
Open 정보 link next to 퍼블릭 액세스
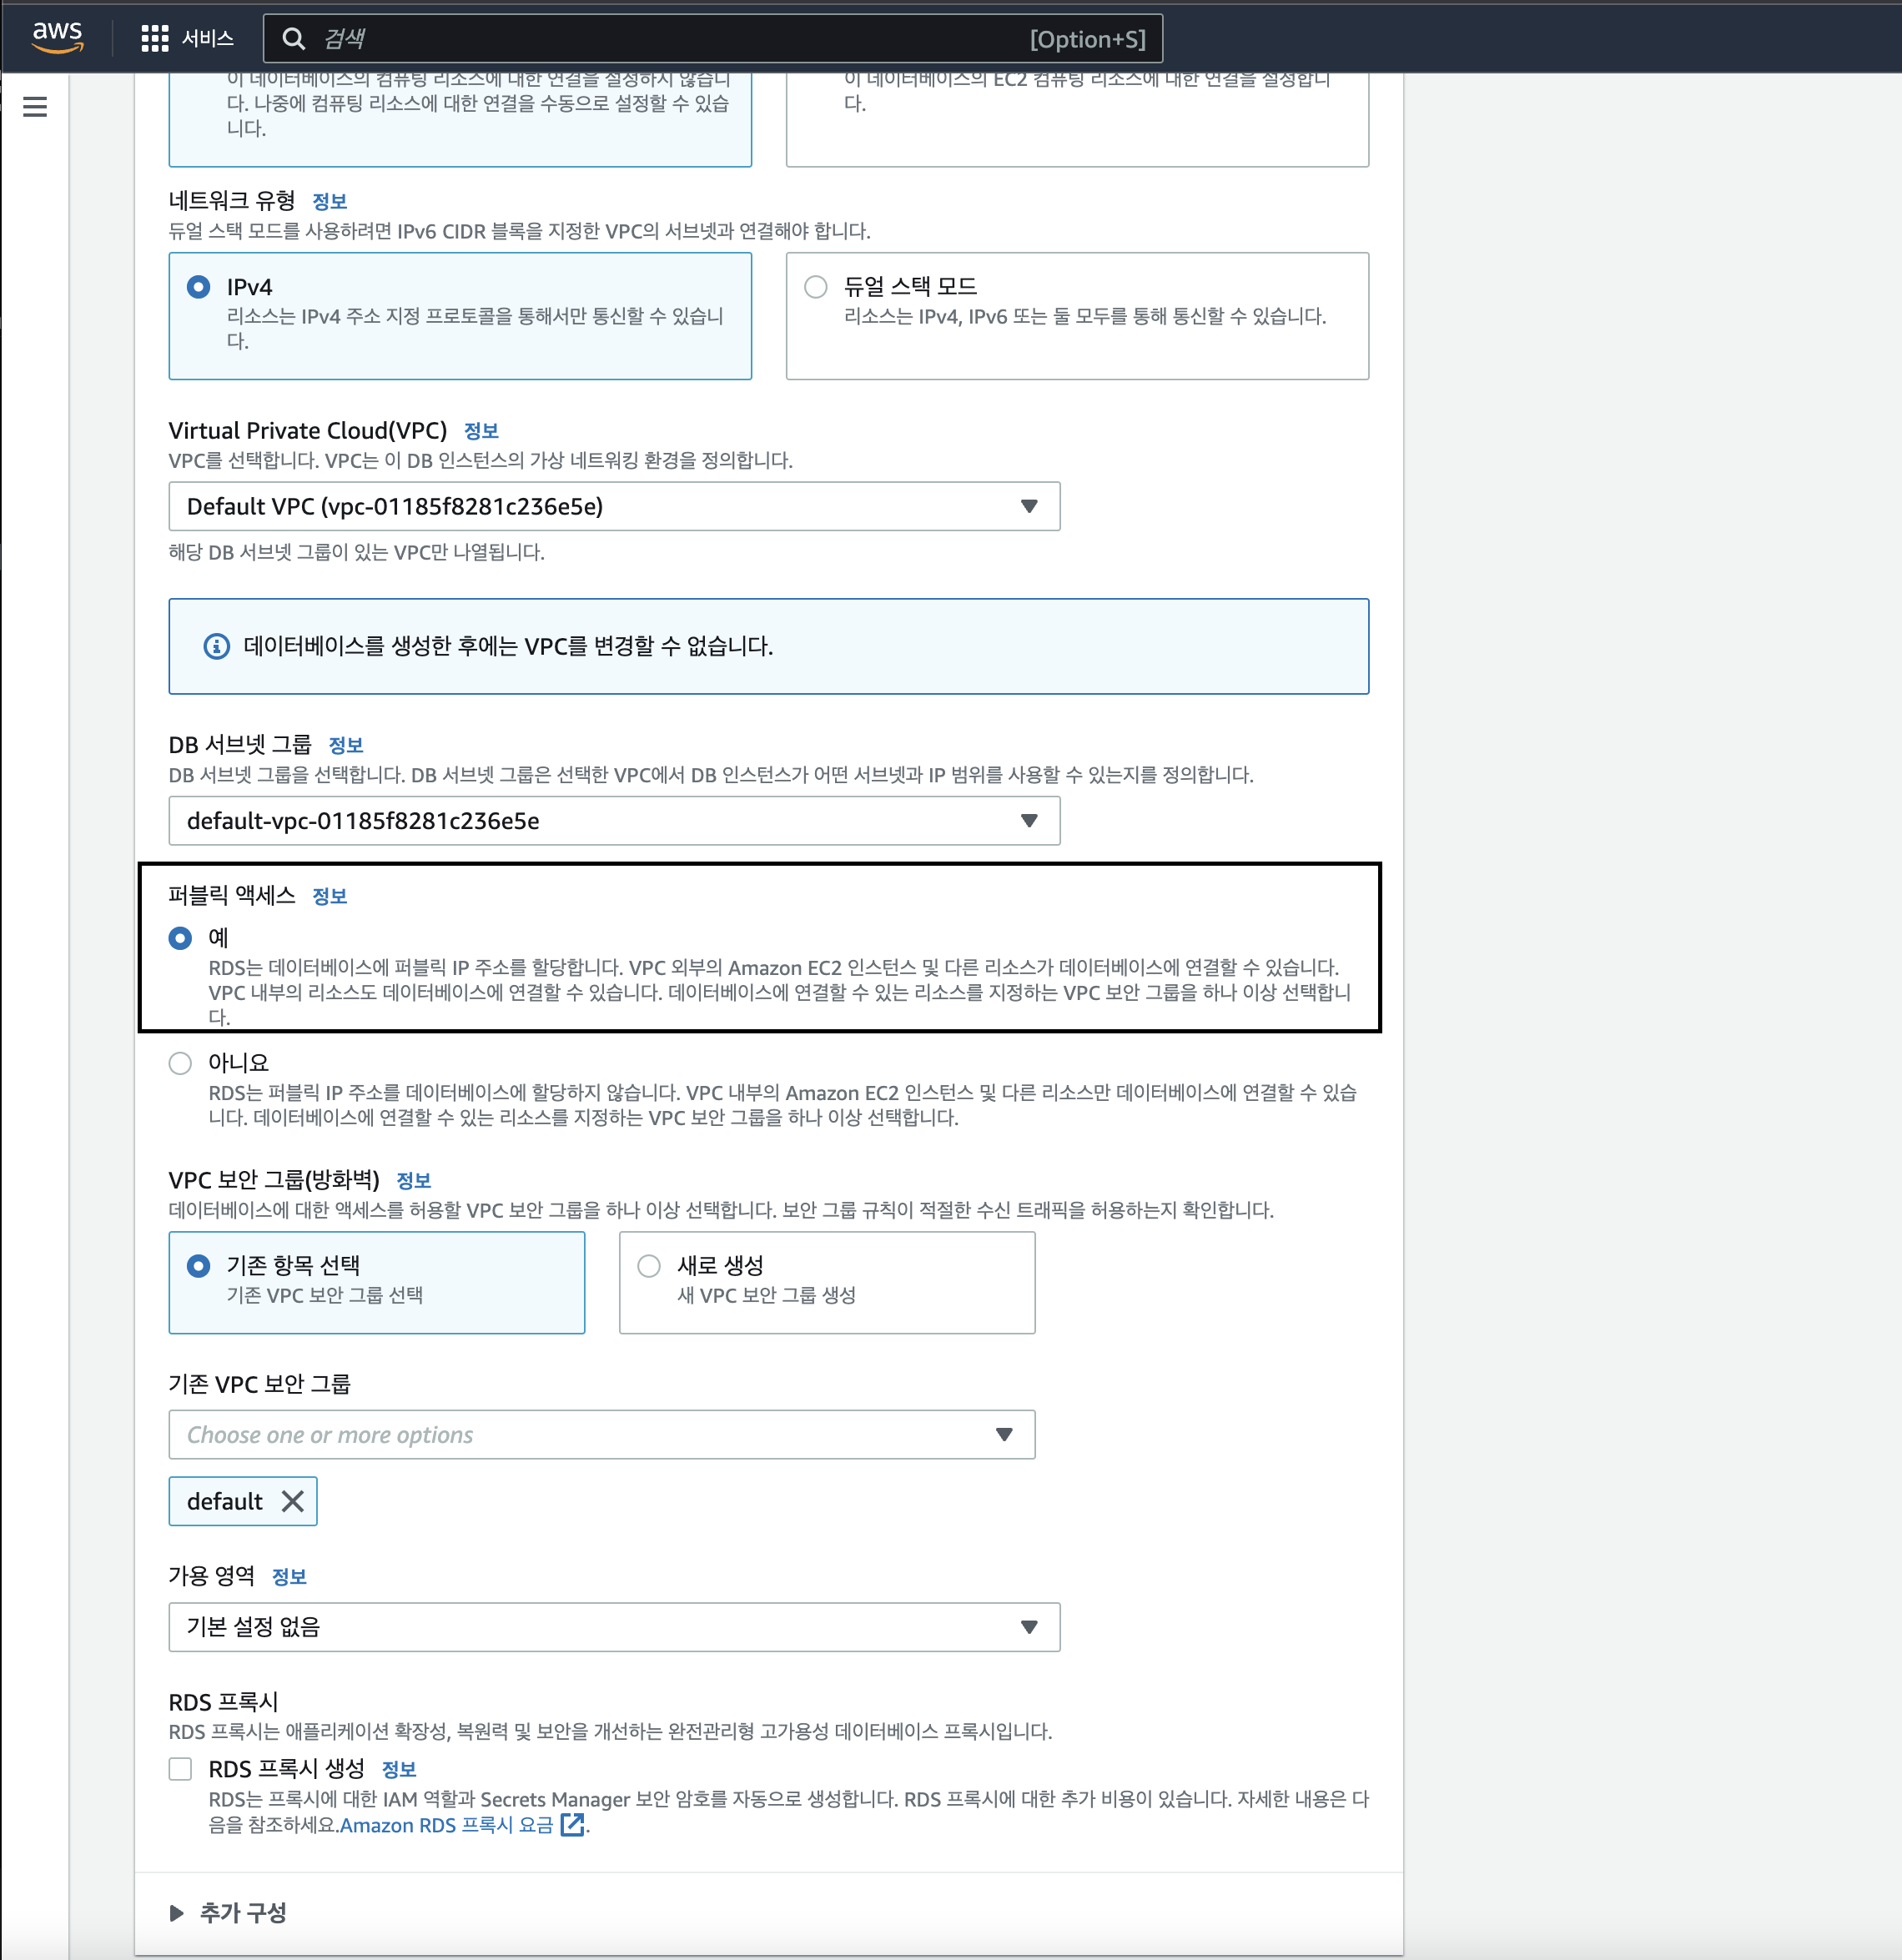coord(329,896)
